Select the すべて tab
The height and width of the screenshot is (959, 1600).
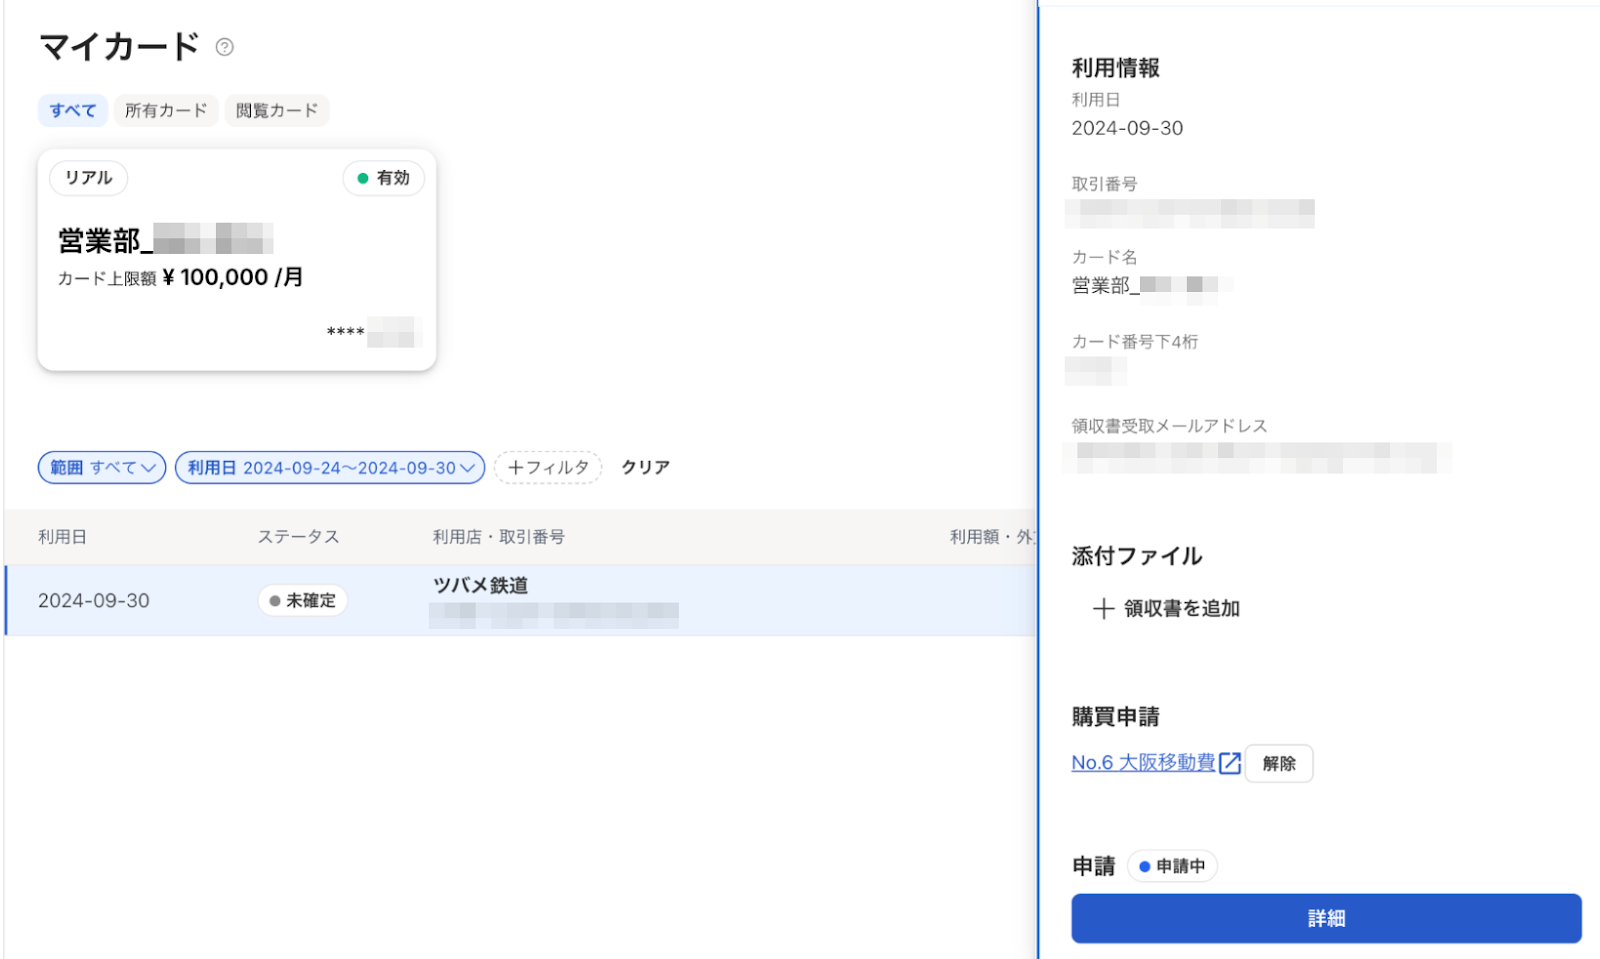tap(73, 110)
